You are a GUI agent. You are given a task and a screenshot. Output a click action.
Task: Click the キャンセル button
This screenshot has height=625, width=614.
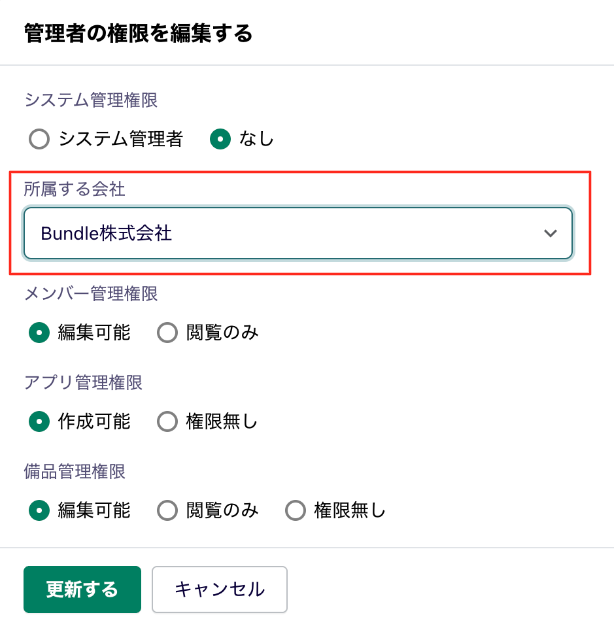[x=219, y=590]
